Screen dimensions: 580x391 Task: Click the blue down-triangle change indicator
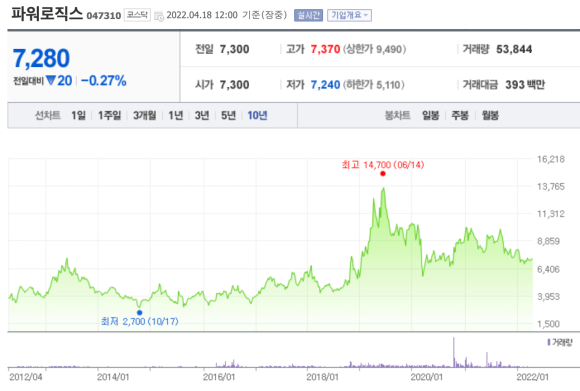(51, 80)
